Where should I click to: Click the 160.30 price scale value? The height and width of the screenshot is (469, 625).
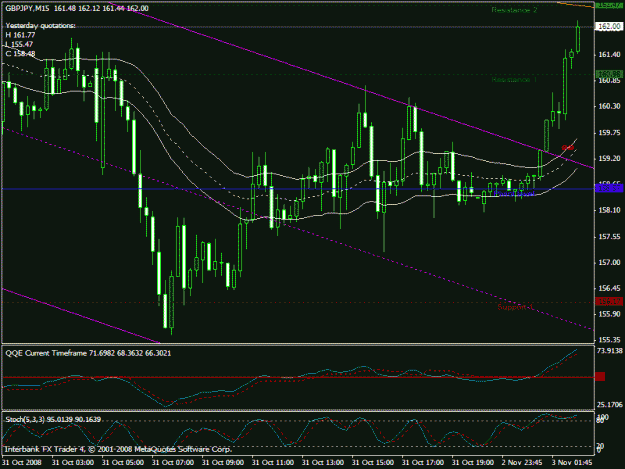click(x=610, y=106)
